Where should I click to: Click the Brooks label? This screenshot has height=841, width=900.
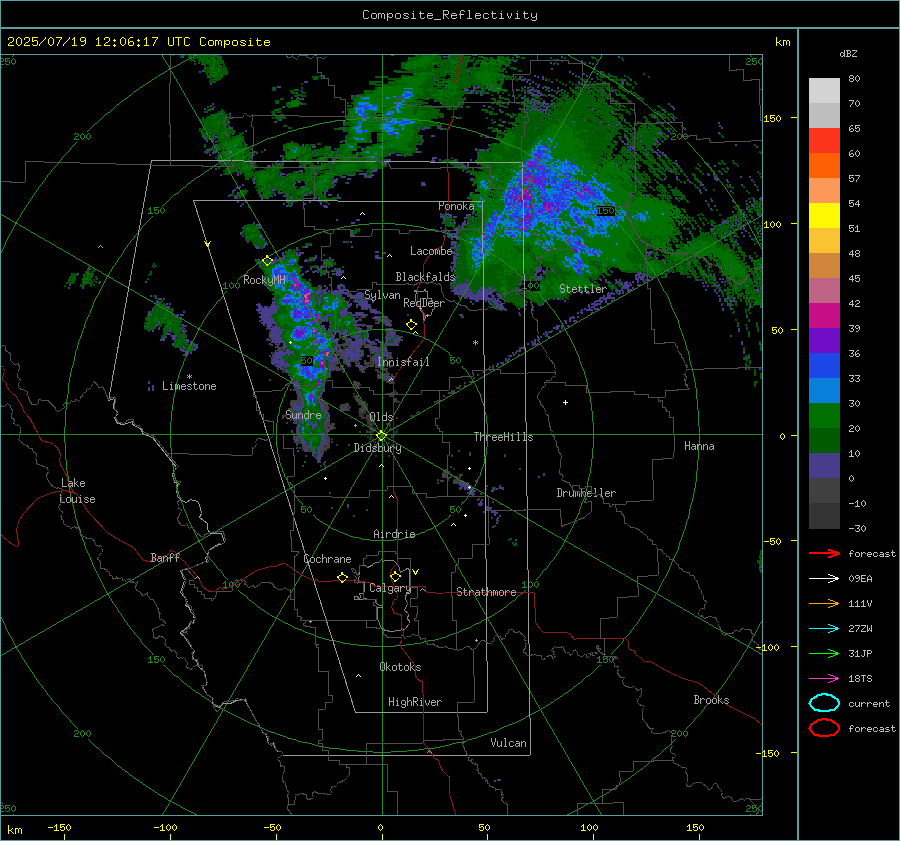coord(711,700)
